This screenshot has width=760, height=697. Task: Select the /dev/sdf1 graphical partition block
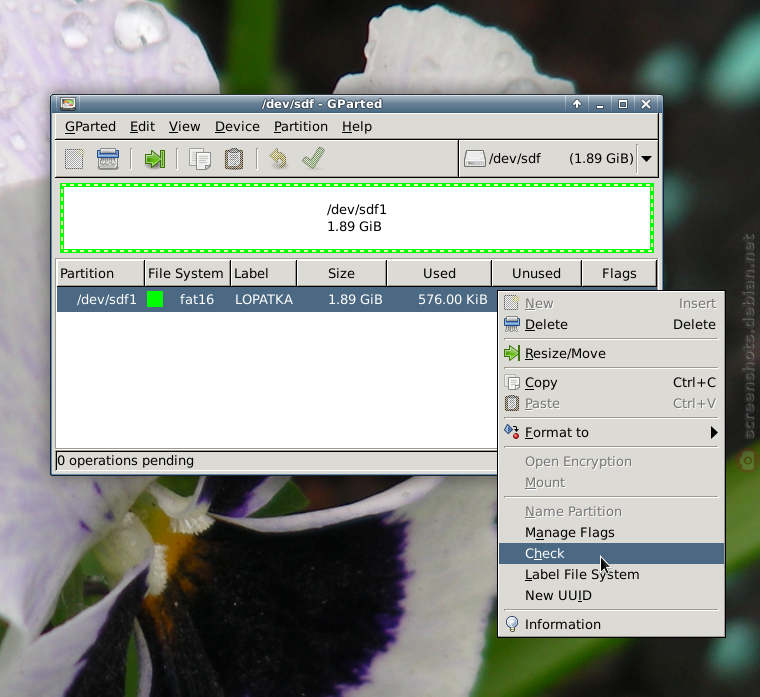357,218
